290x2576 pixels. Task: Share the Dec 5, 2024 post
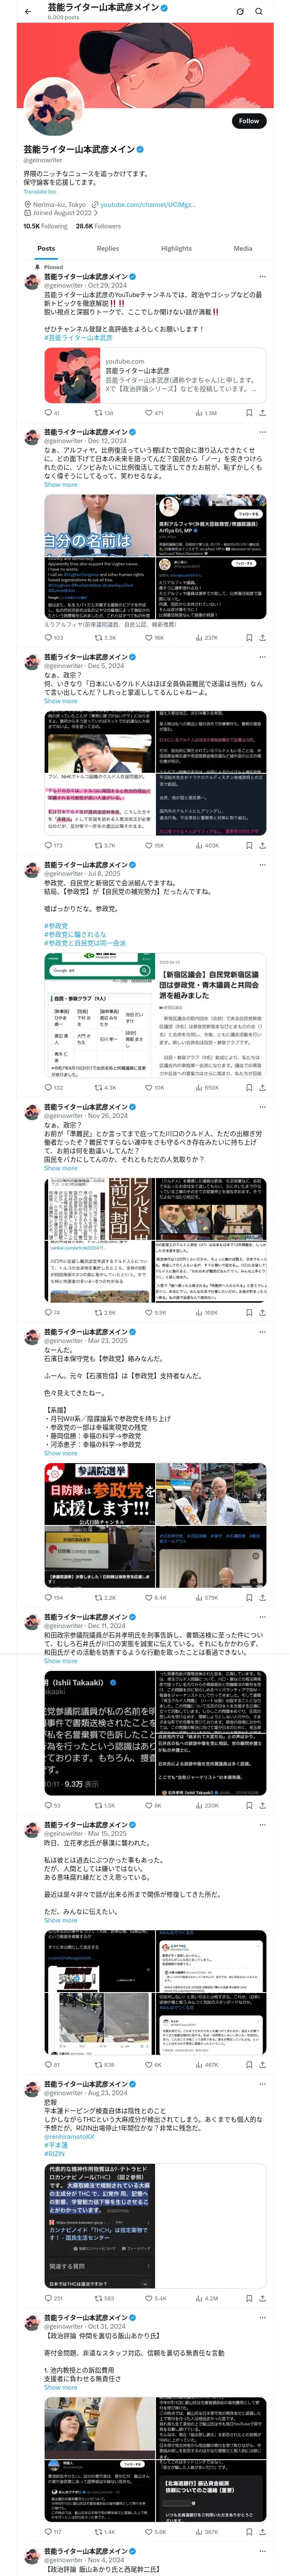tap(262, 845)
